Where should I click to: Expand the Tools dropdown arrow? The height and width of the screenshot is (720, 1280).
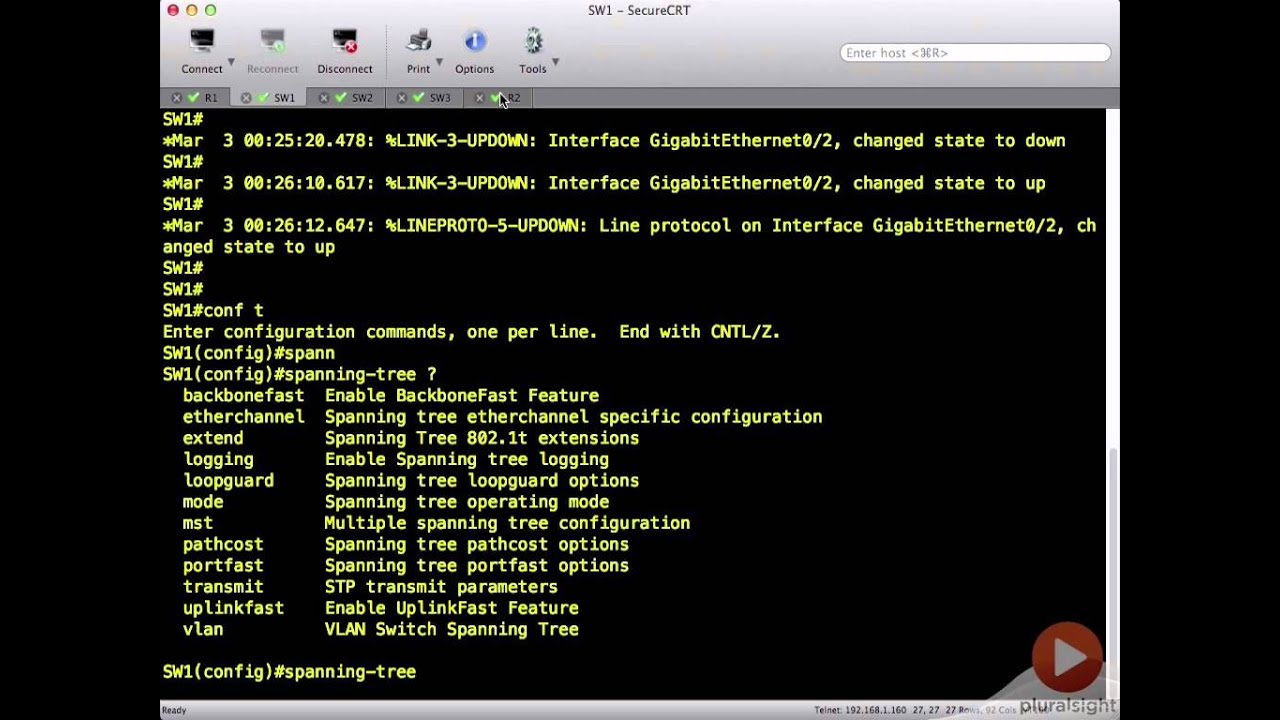pos(555,62)
